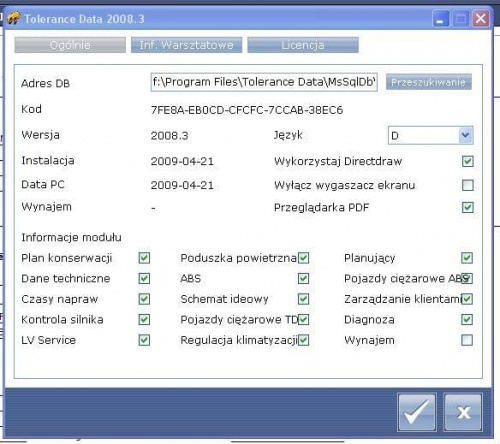The width and height of the screenshot is (500, 444).
Task: Toggle Diagnoza module checkbox
Action: point(467,320)
